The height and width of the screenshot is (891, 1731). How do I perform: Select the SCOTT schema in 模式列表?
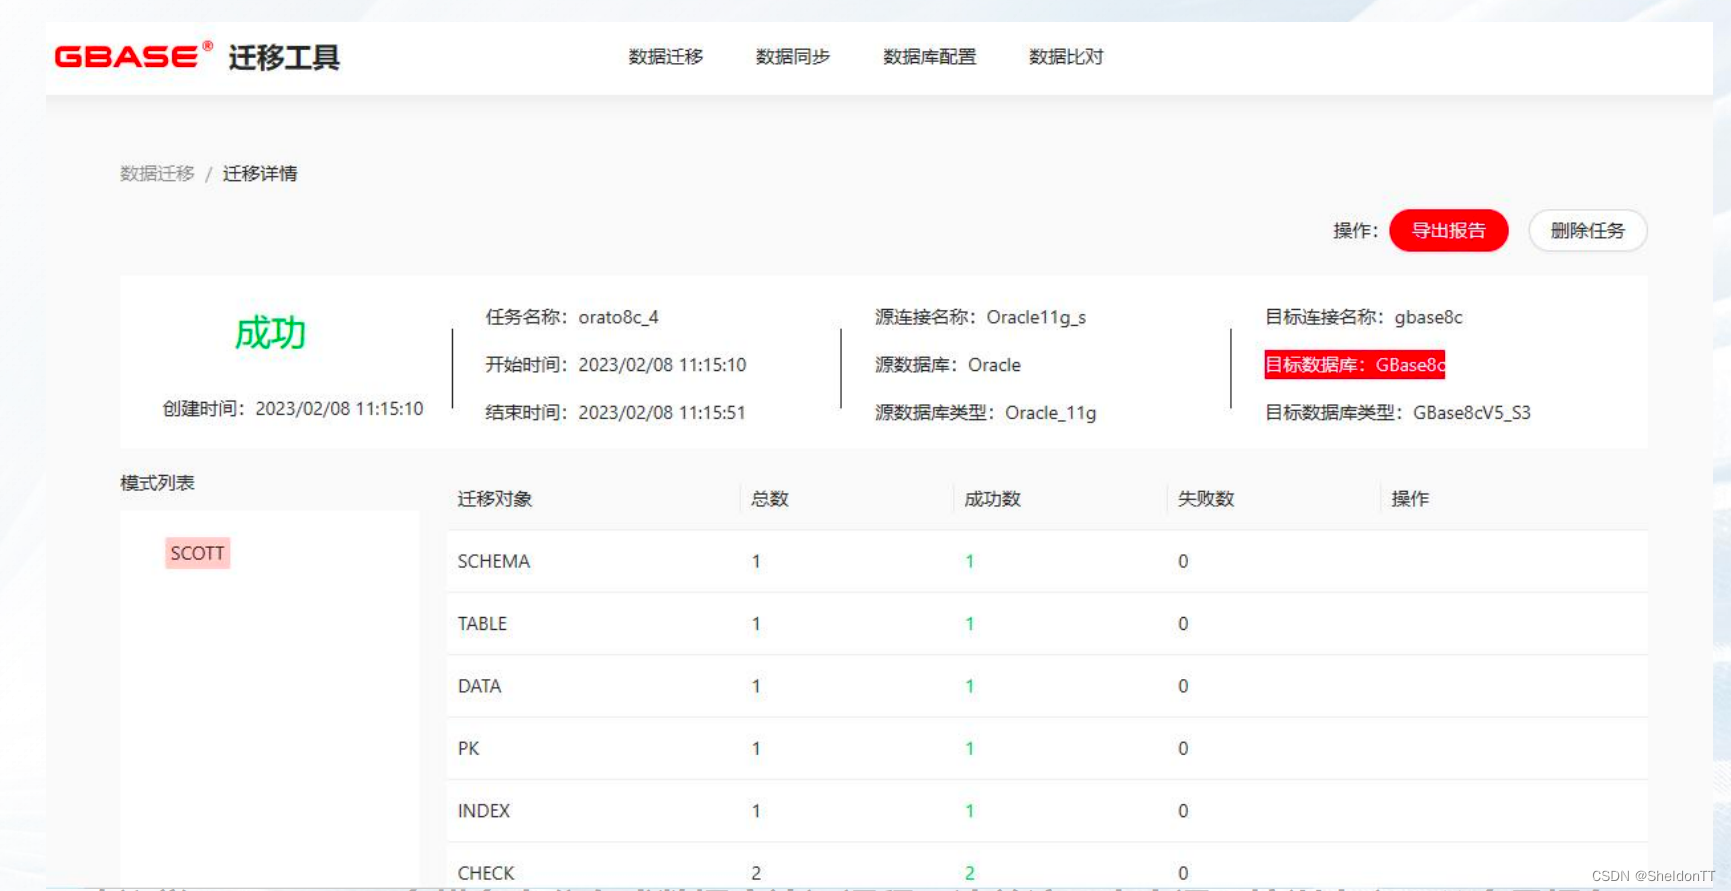click(x=197, y=553)
